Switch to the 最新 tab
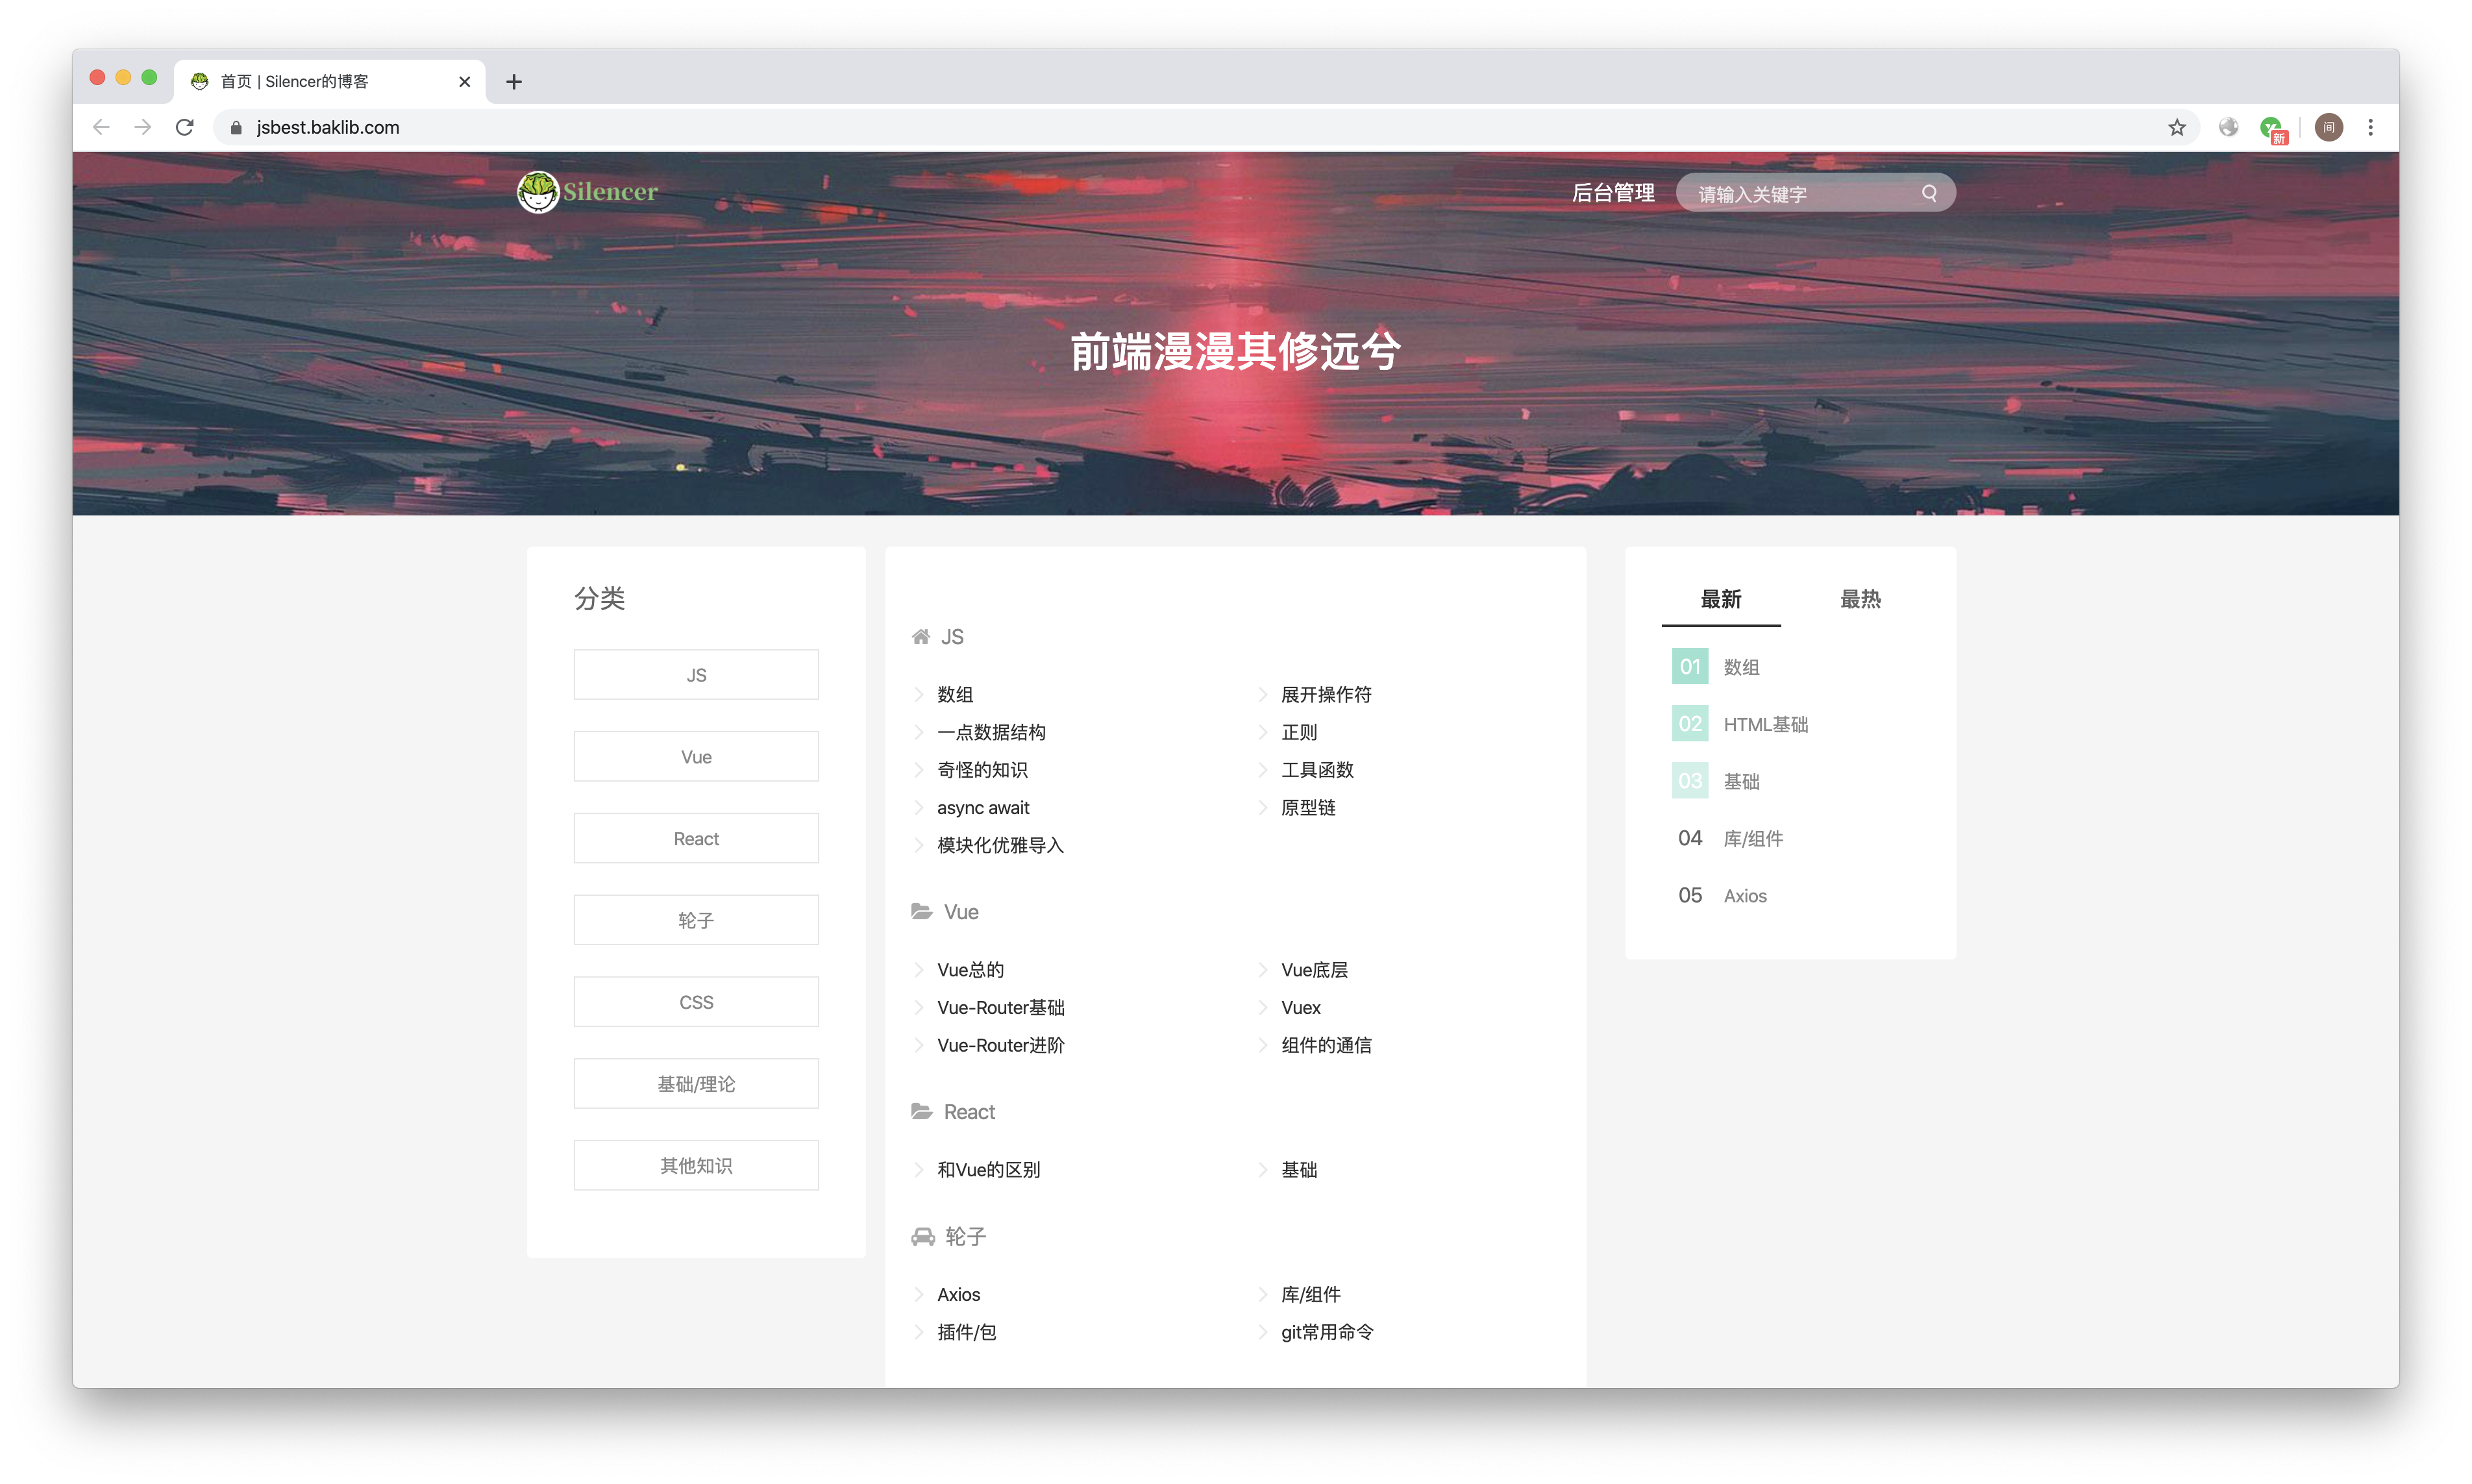This screenshot has width=2472, height=1484. pos(1721,599)
